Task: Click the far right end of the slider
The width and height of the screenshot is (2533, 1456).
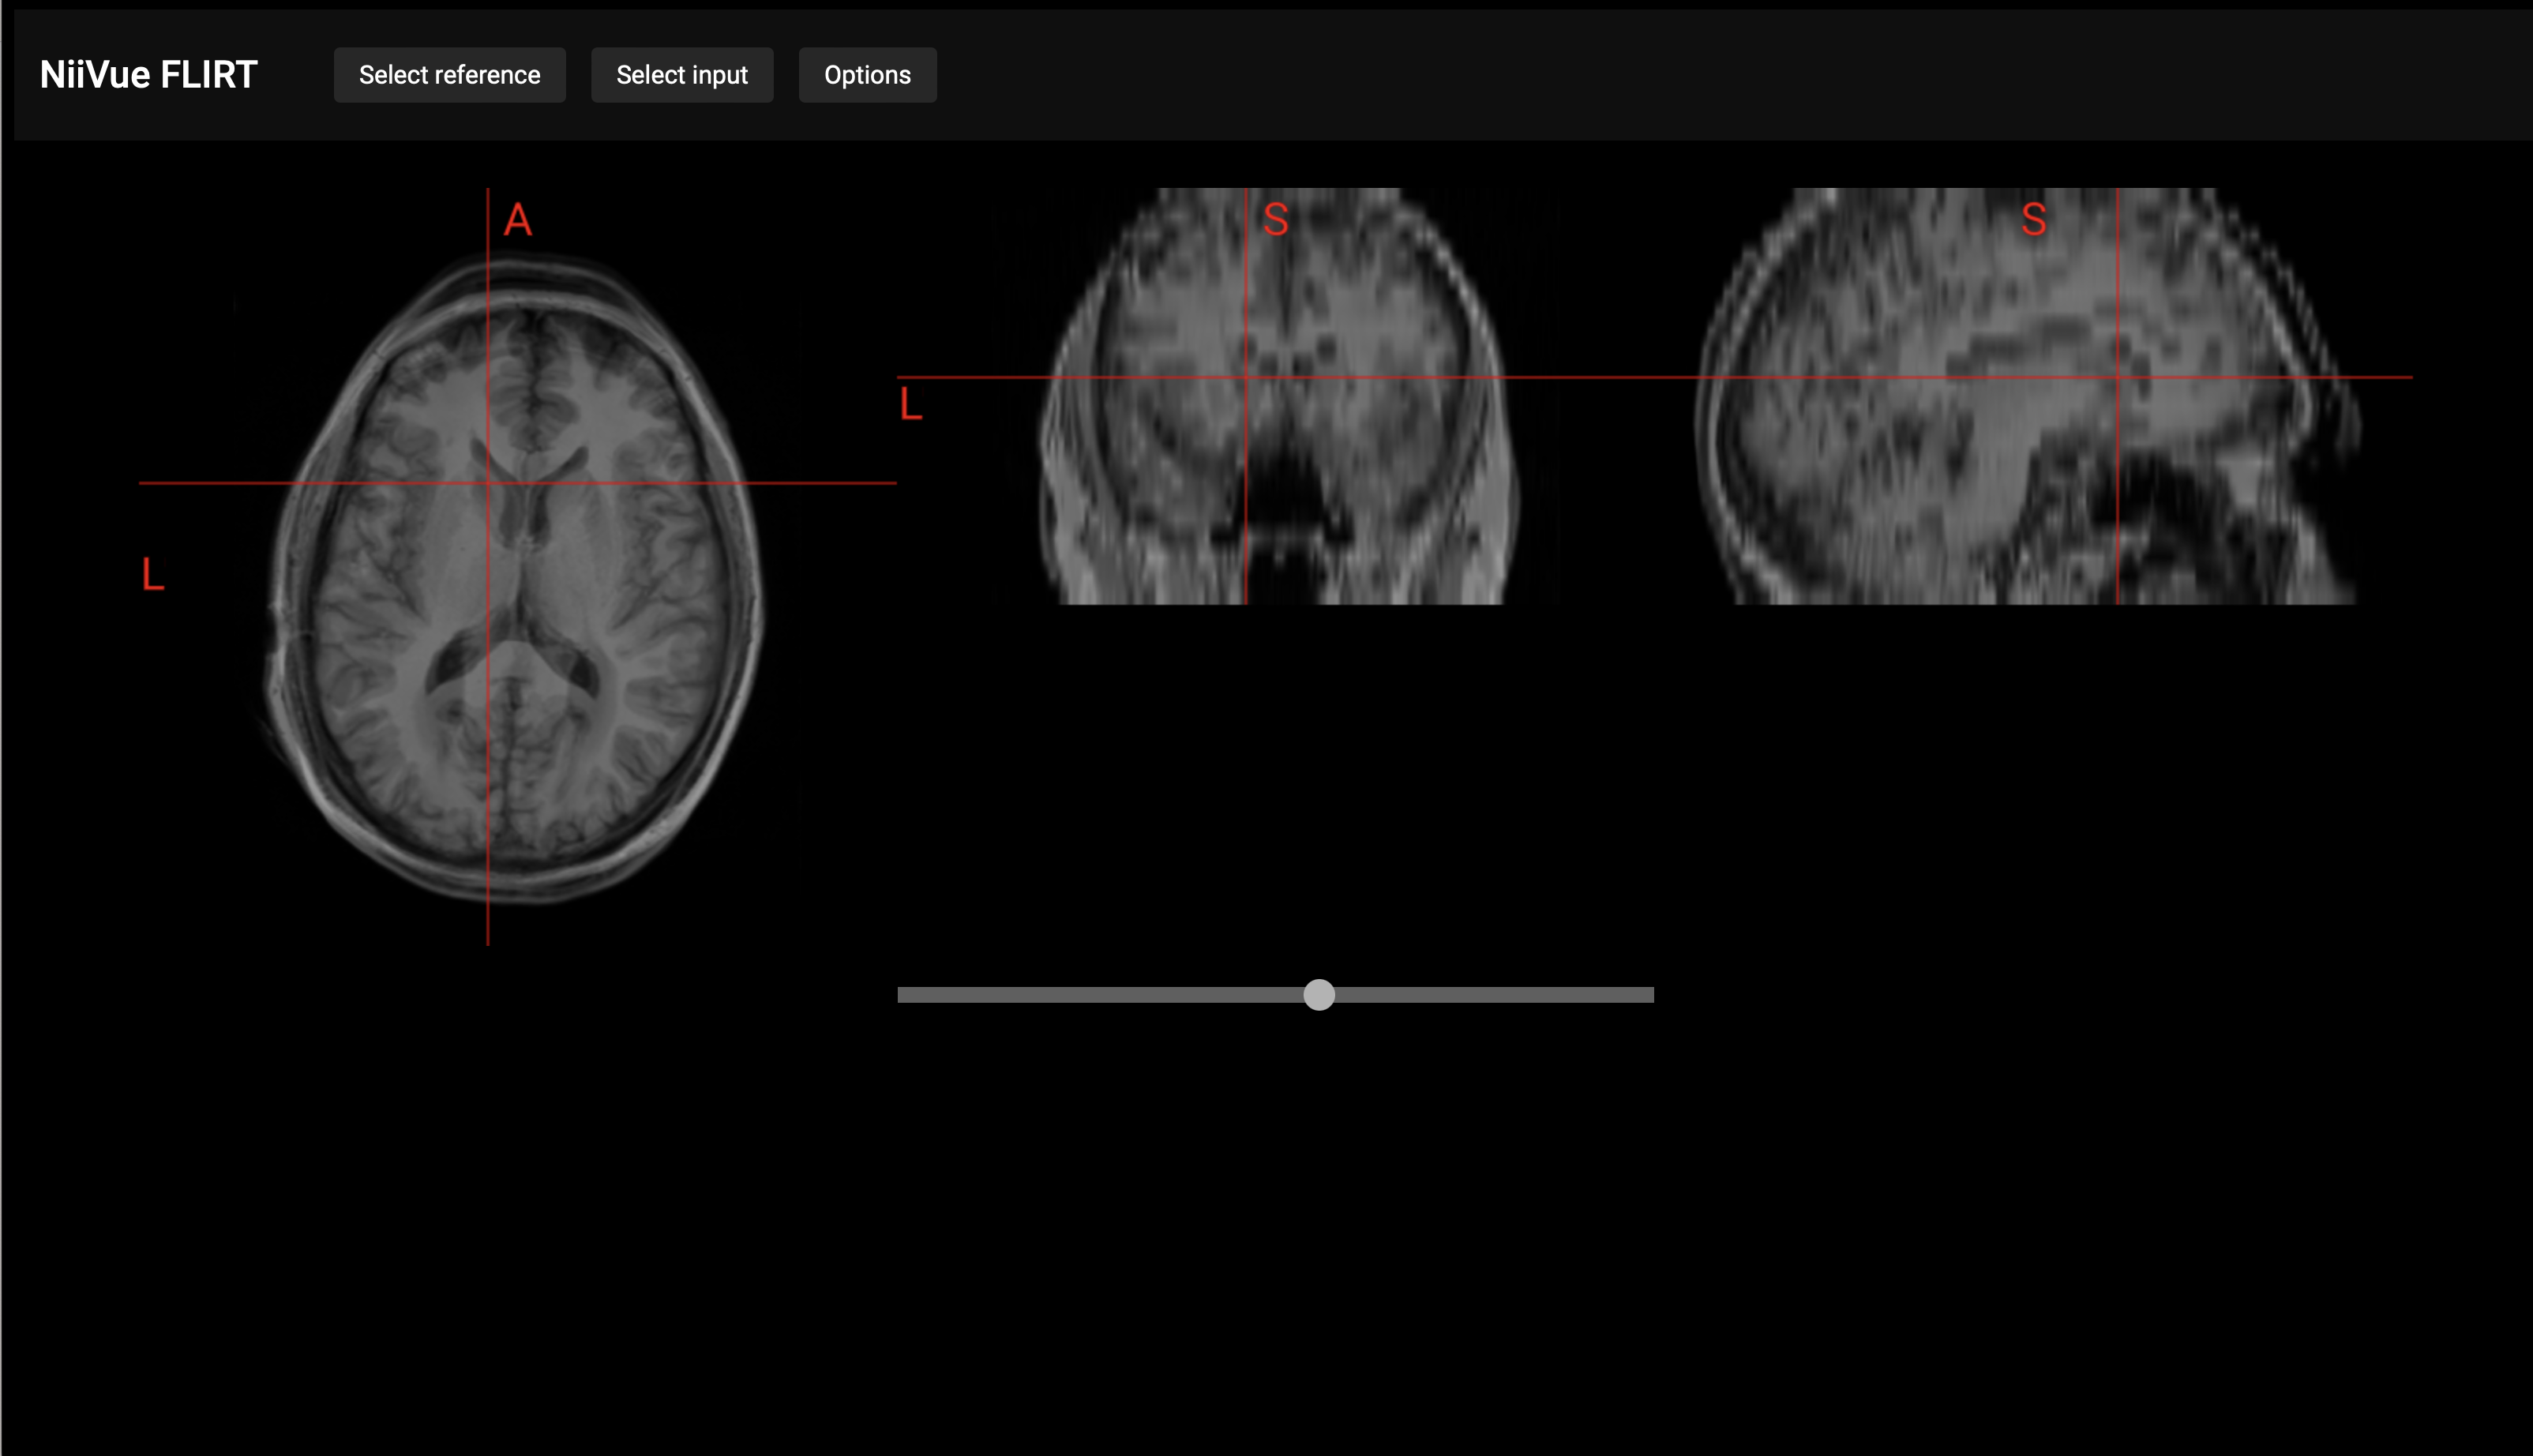Action: (x=1649, y=995)
